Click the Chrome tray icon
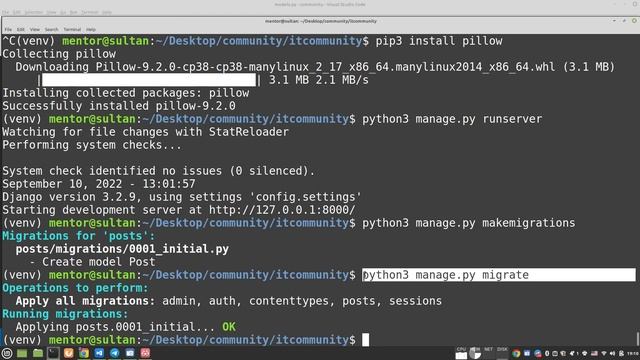The height and width of the screenshot is (360, 640). pyautogui.click(x=516, y=353)
